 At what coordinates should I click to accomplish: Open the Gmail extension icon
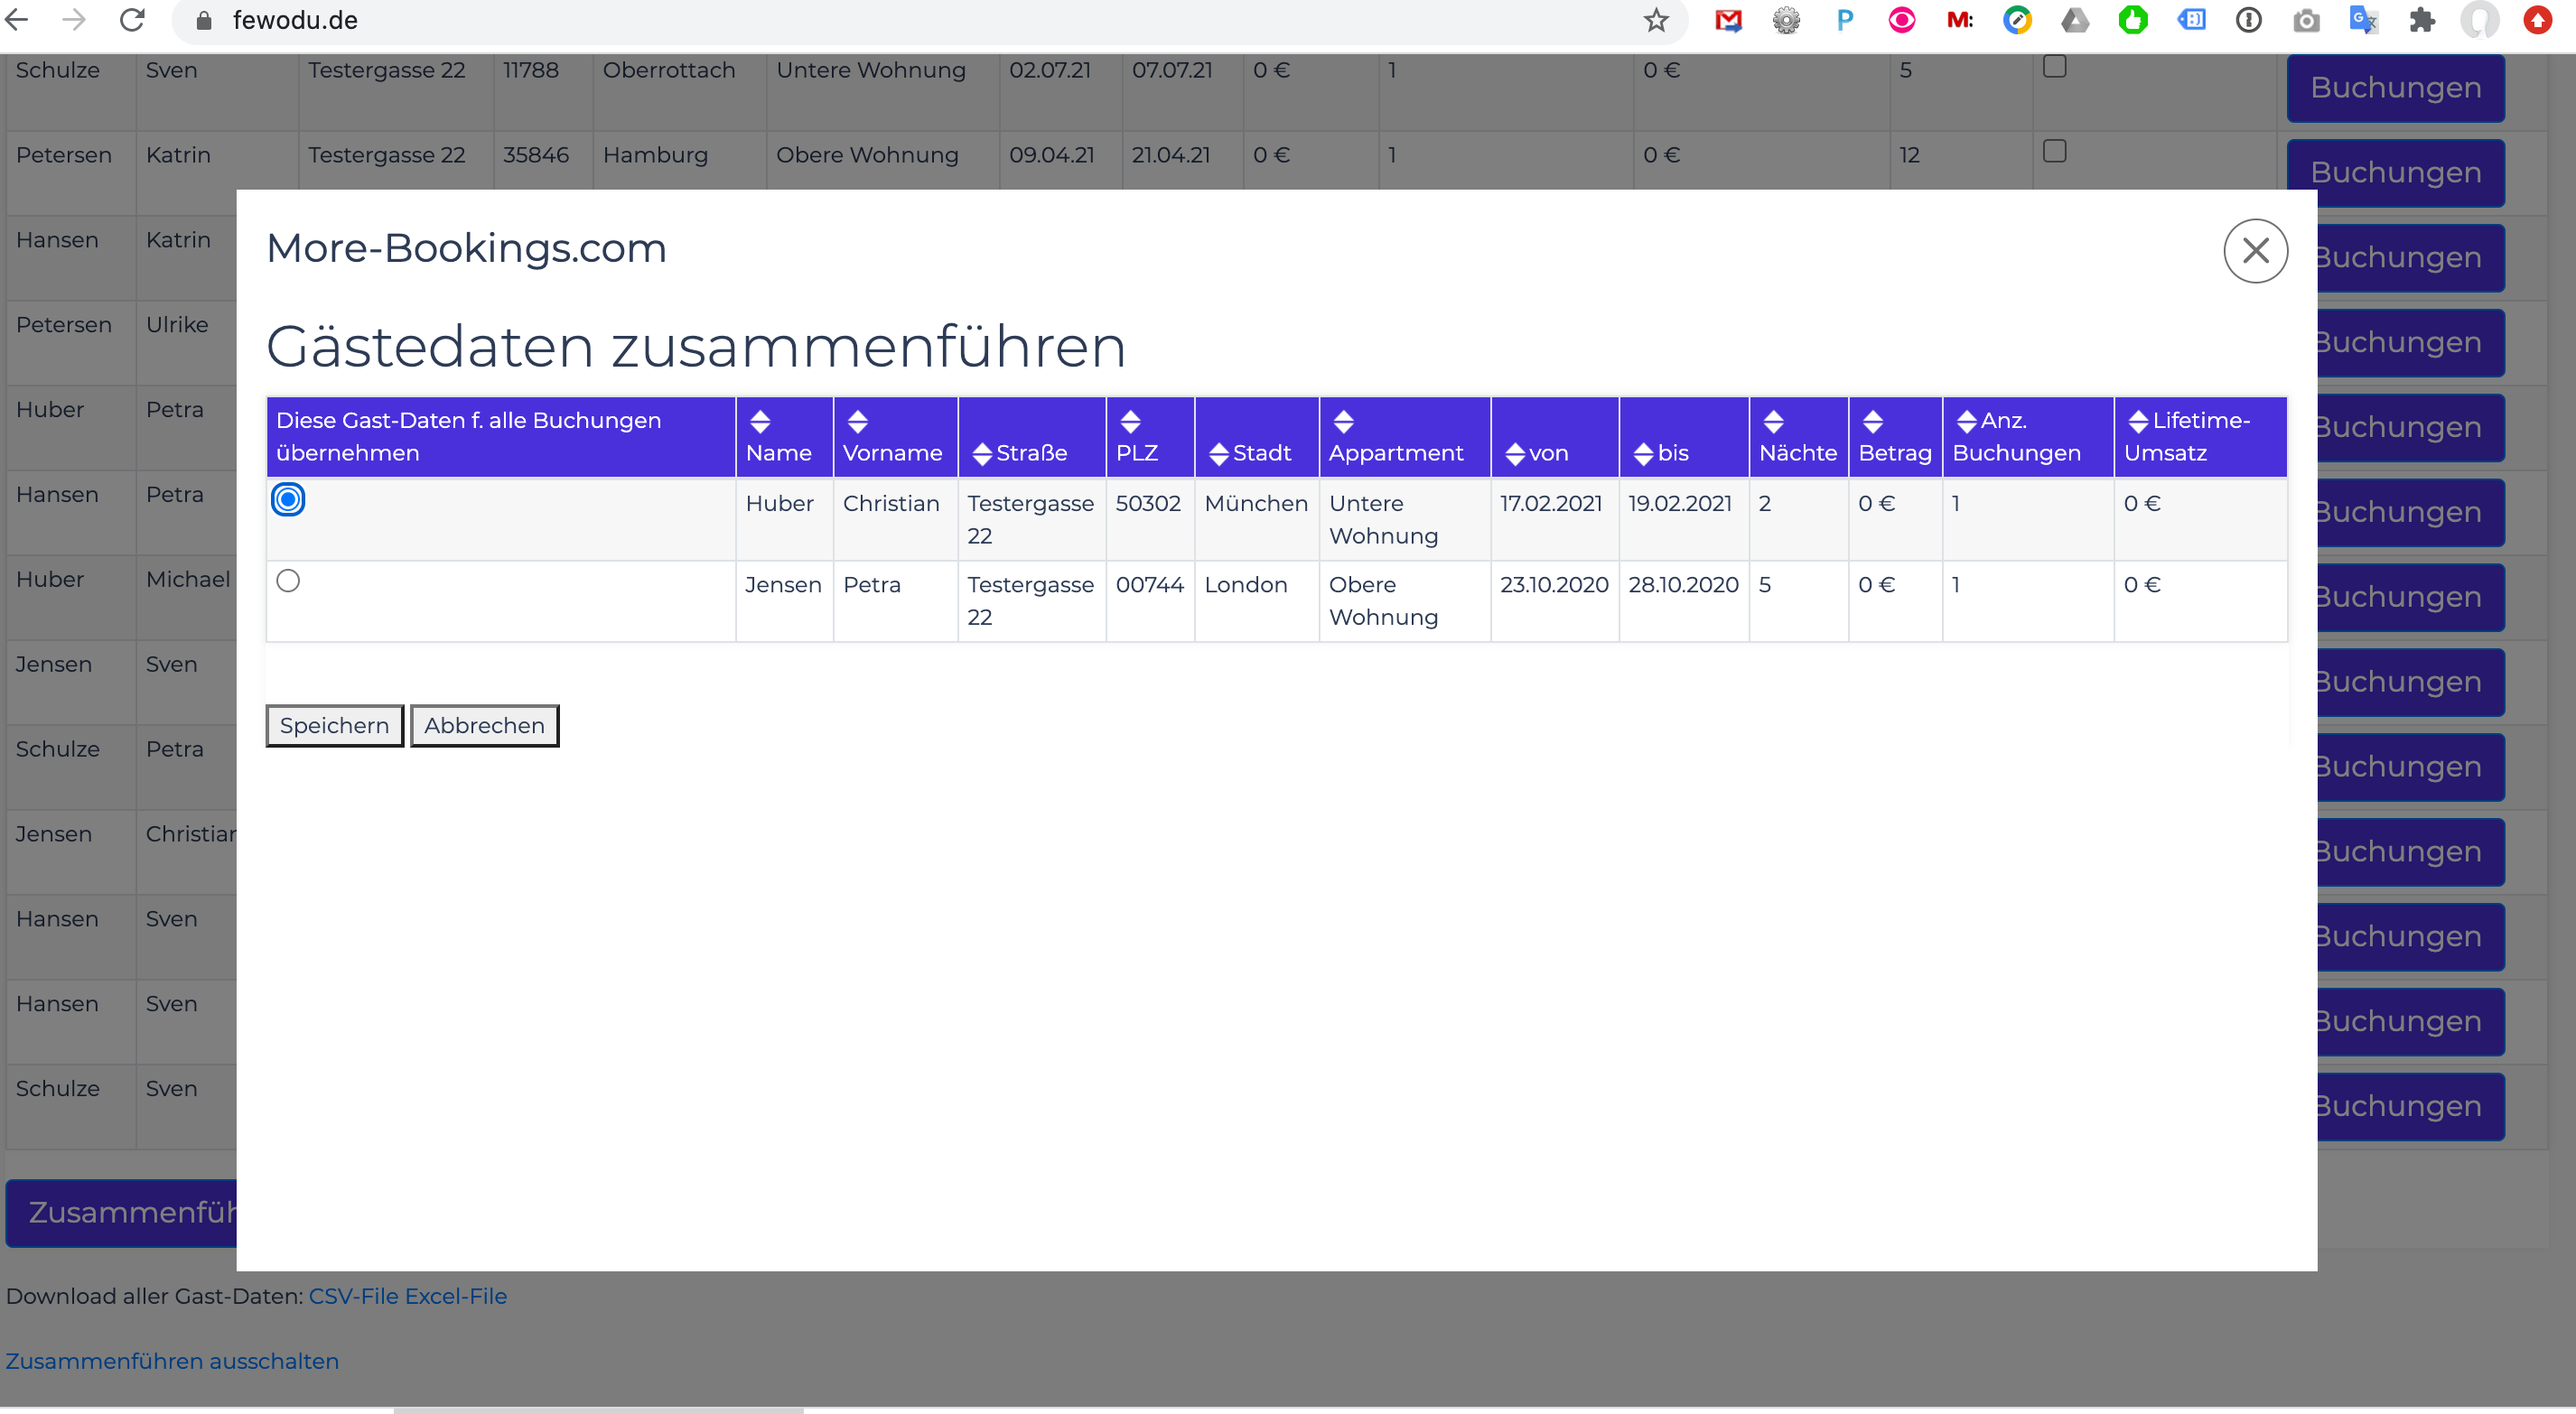click(x=1728, y=20)
